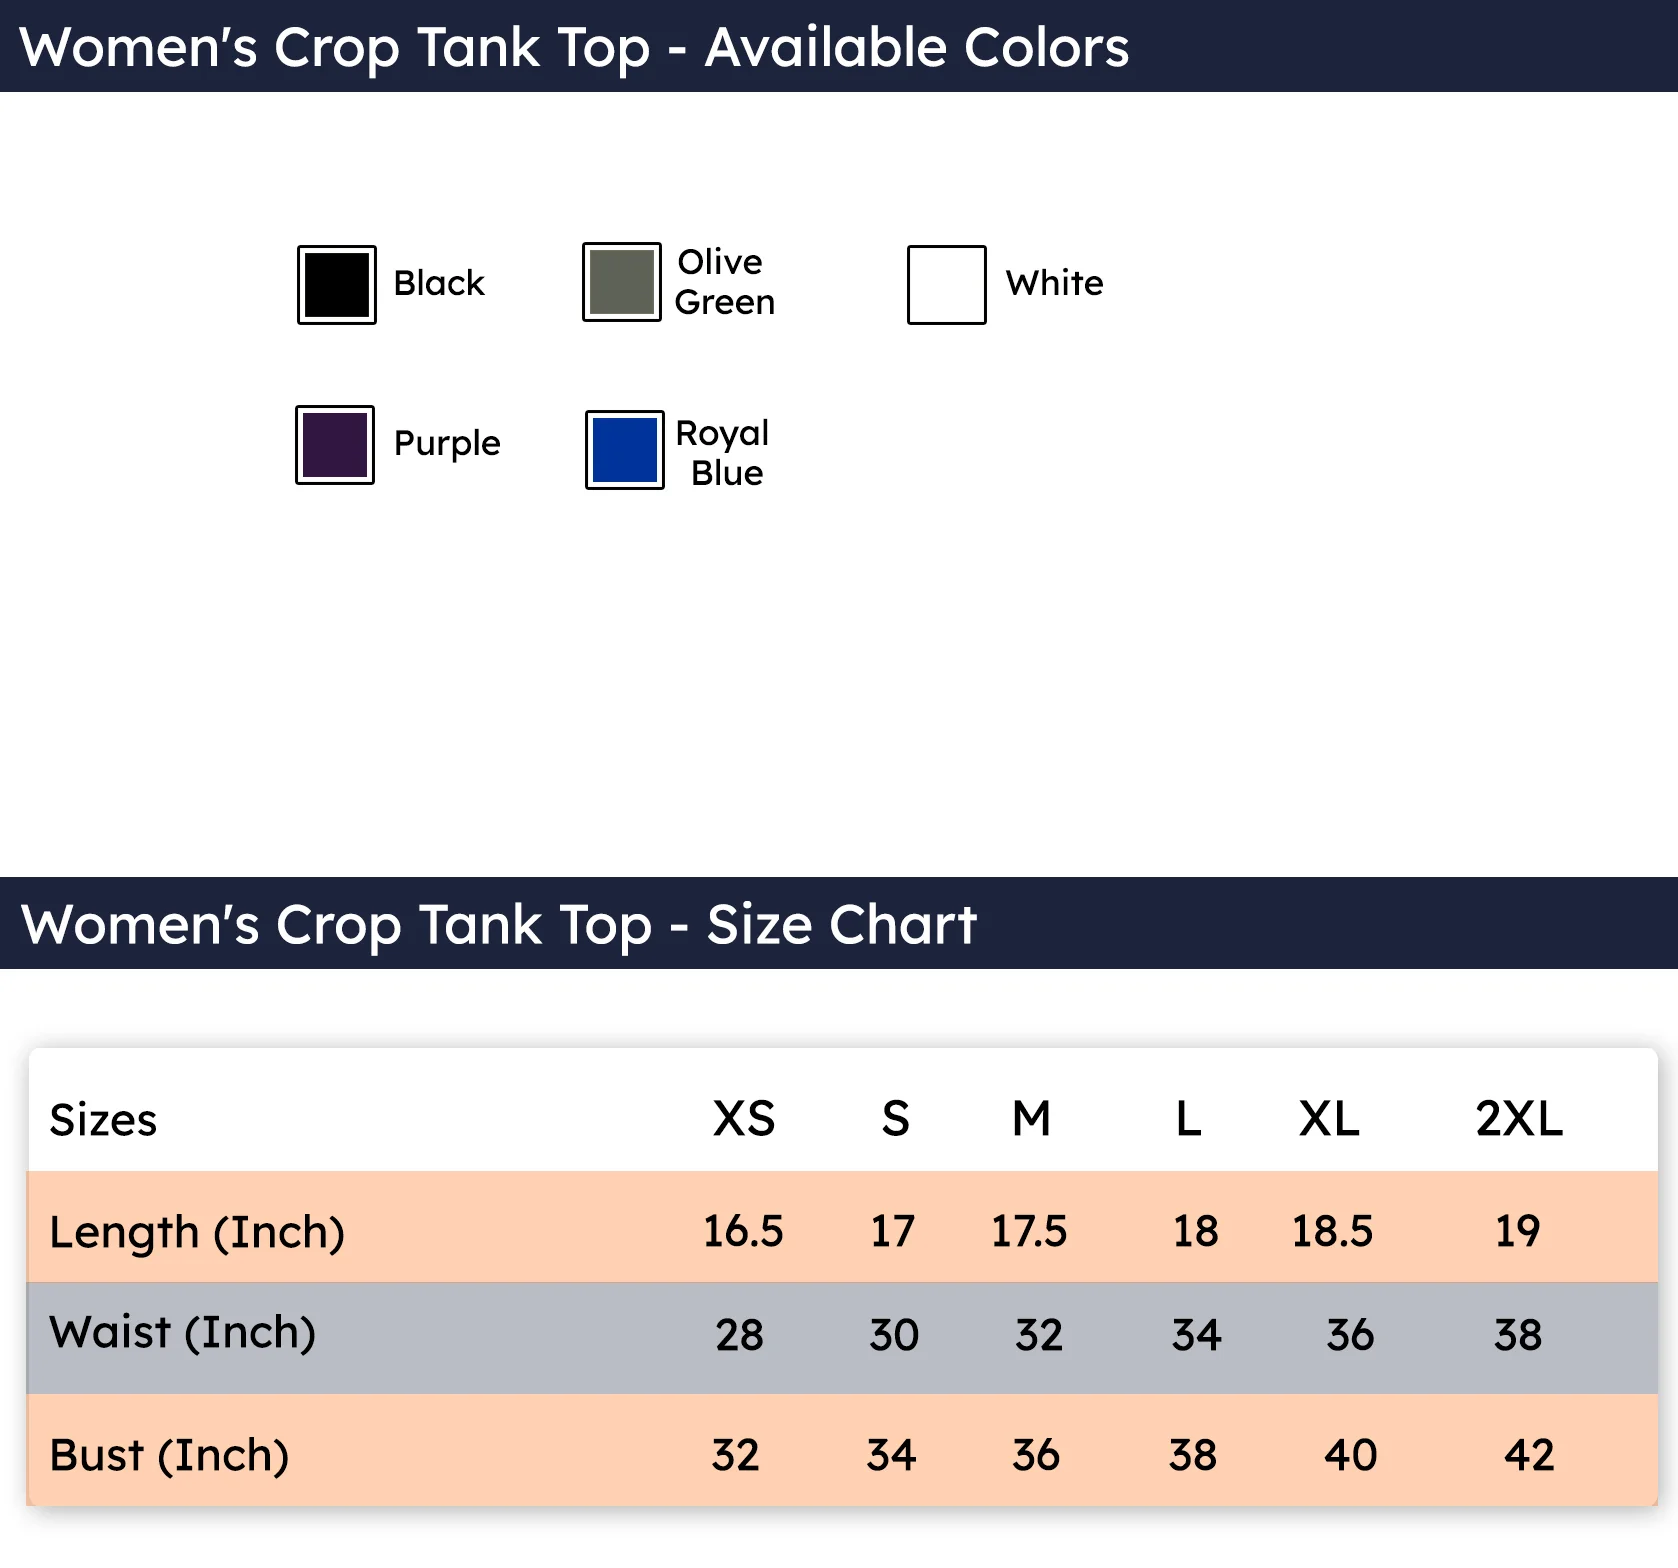Select the 2XL size column header
Image resolution: width=1678 pixels, height=1568 pixels.
pyautogui.click(x=1519, y=1118)
